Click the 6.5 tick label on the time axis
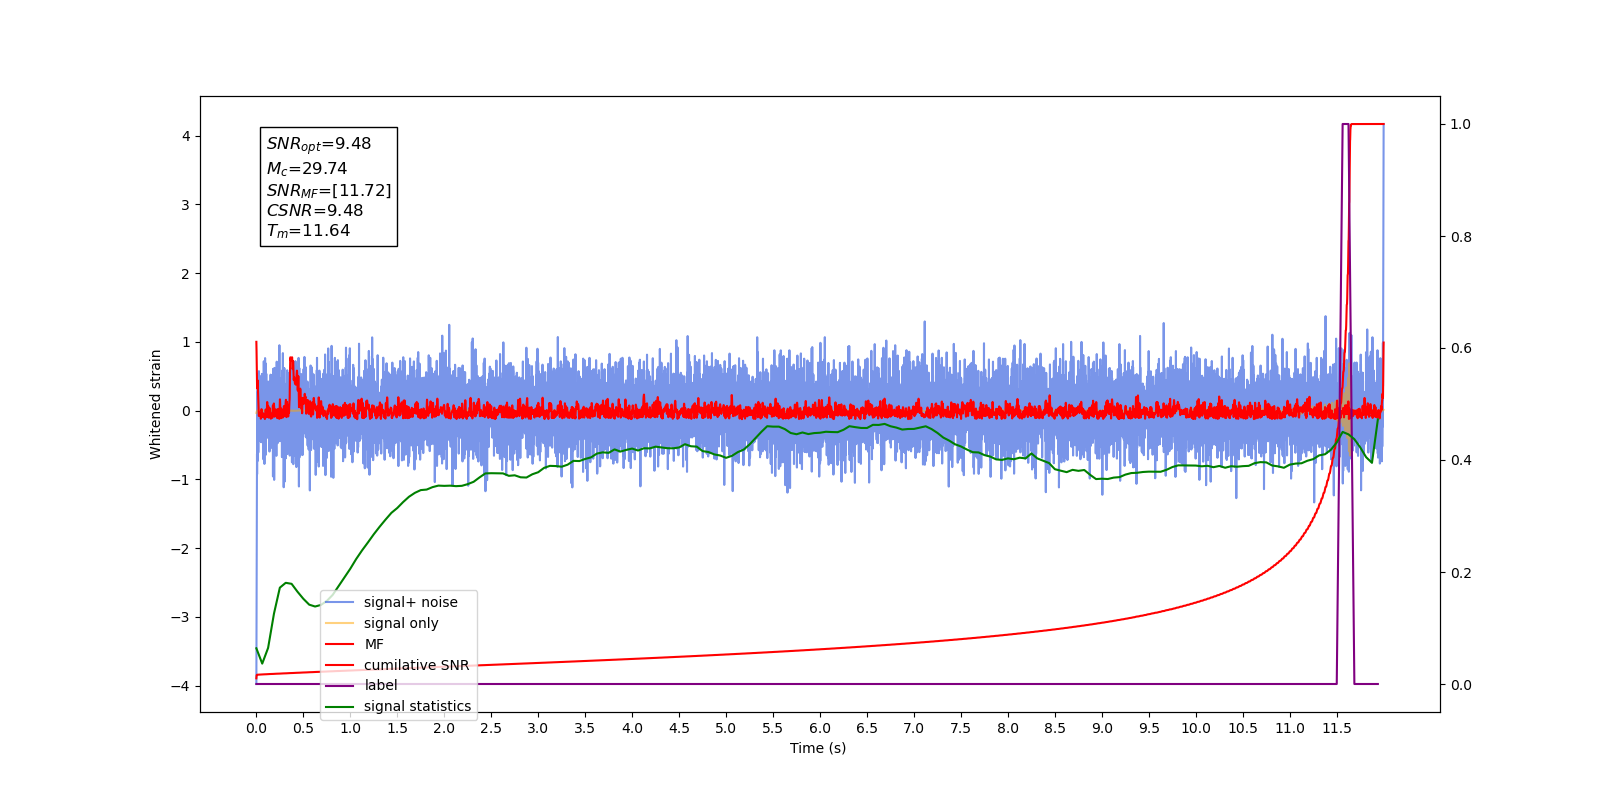 click(x=867, y=728)
